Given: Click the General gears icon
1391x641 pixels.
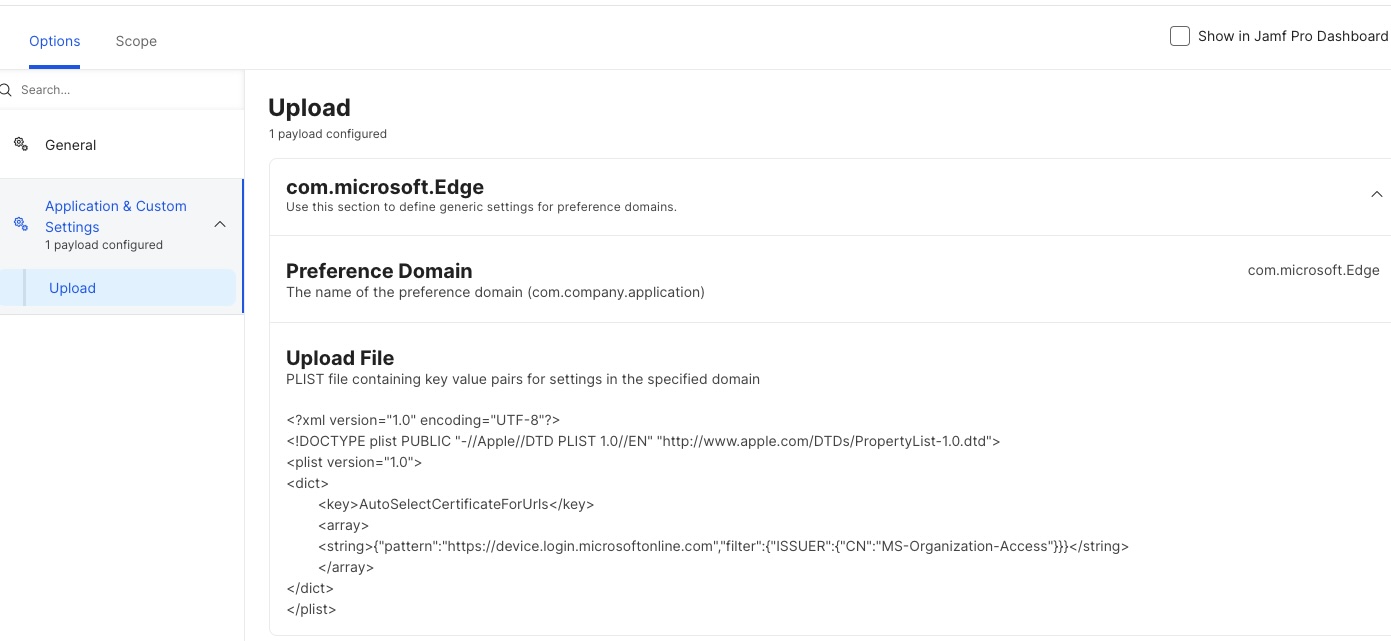Looking at the screenshot, I should [20, 144].
